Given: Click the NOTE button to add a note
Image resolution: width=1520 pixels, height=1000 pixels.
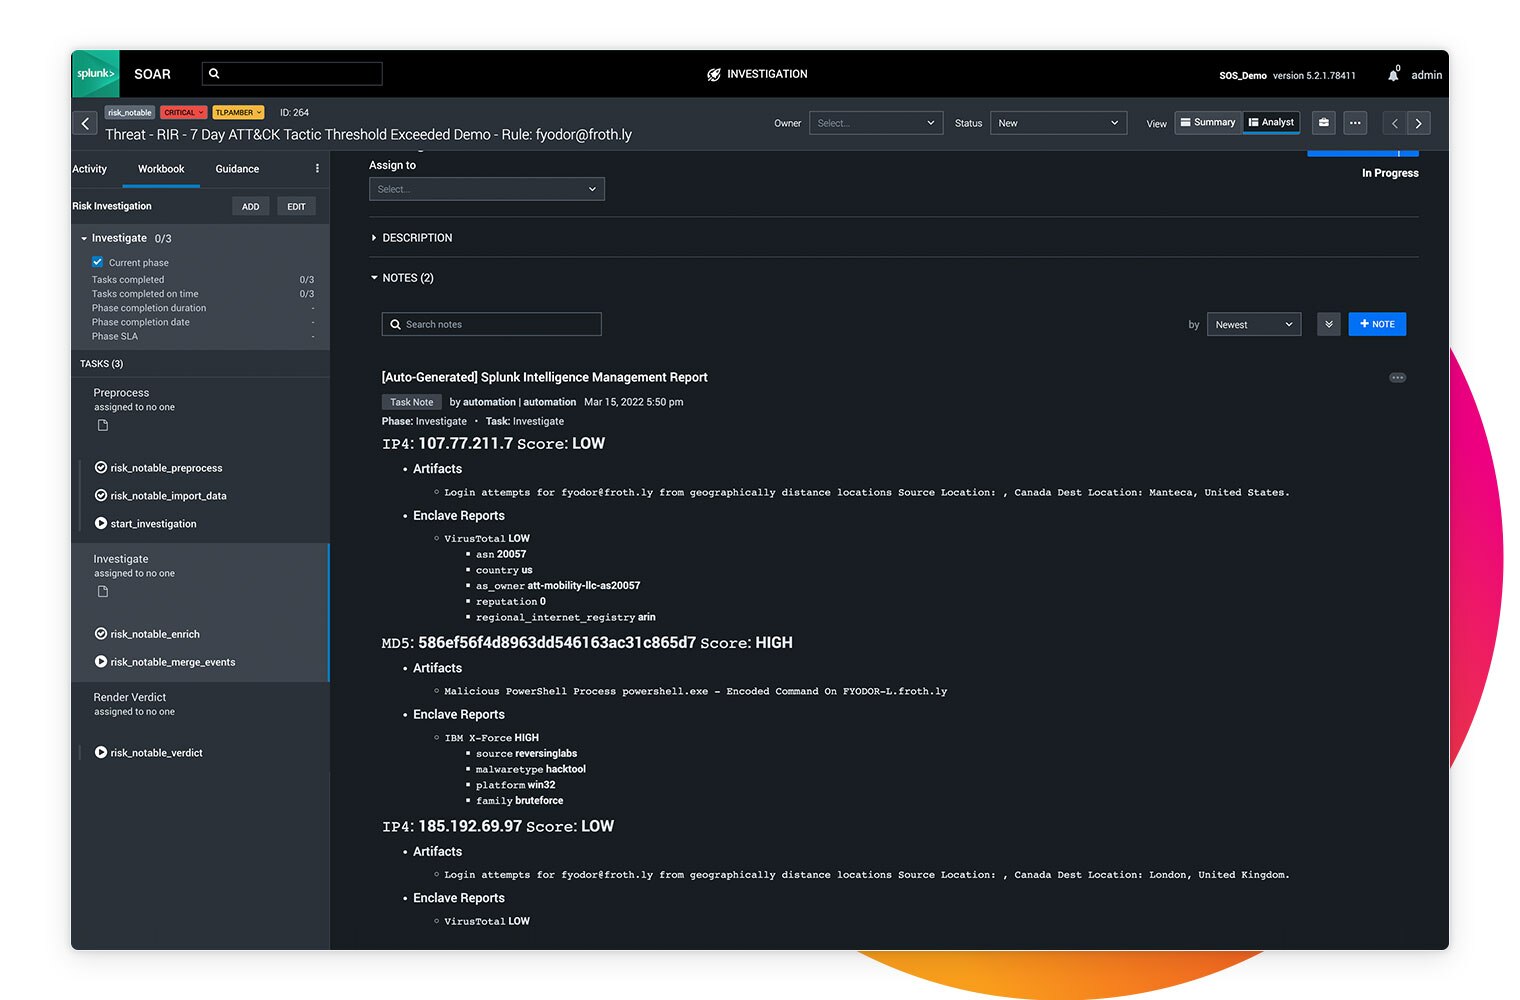Looking at the screenshot, I should (x=1377, y=324).
